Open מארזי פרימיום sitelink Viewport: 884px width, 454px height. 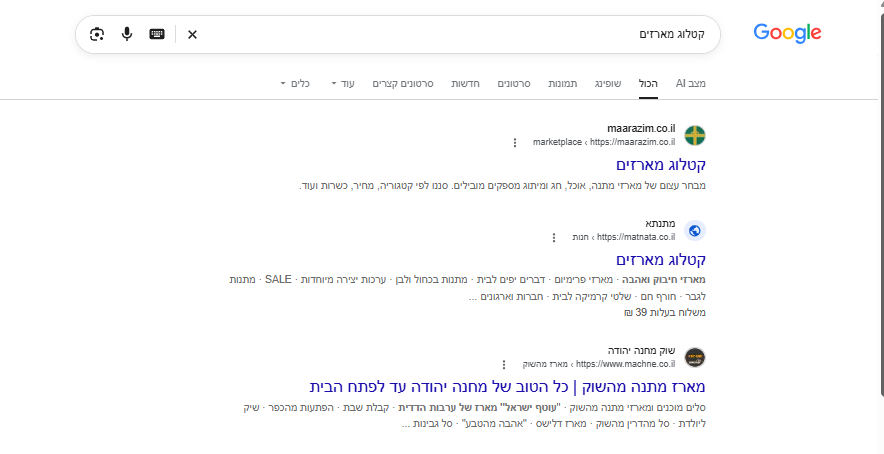coord(585,280)
